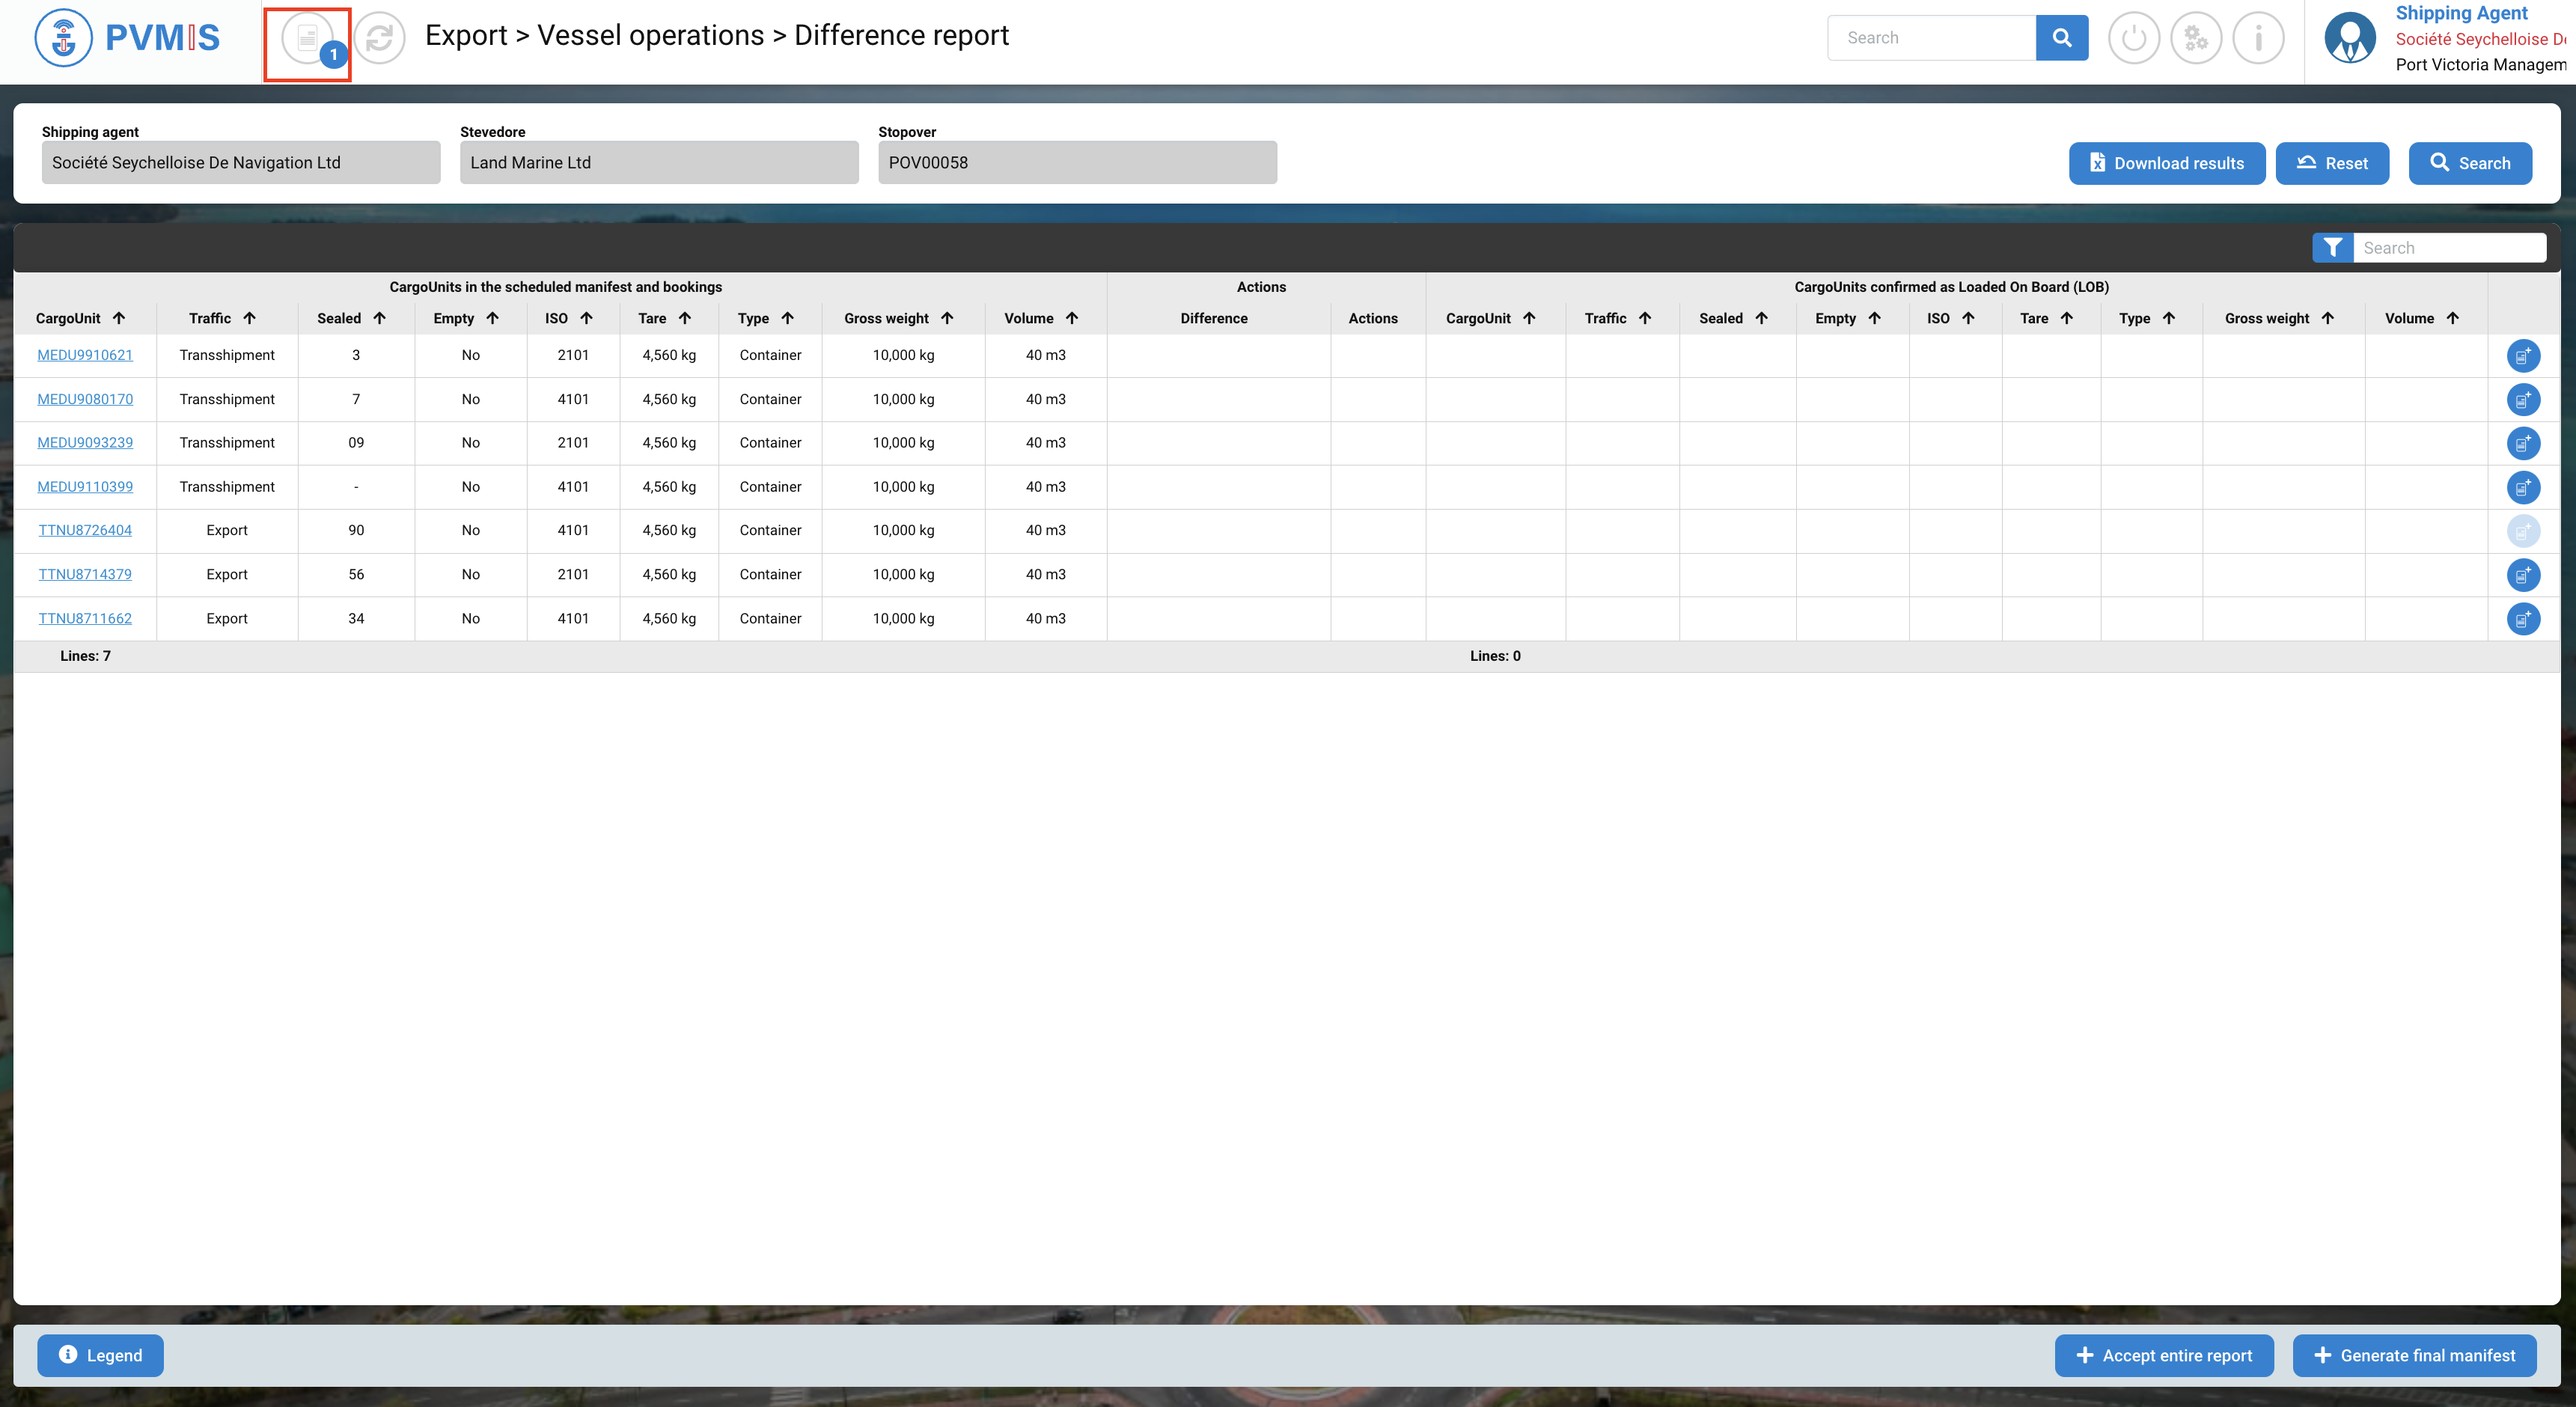Click the blue magnifier button in the top search
The image size is (2576, 1407).
[2061, 38]
